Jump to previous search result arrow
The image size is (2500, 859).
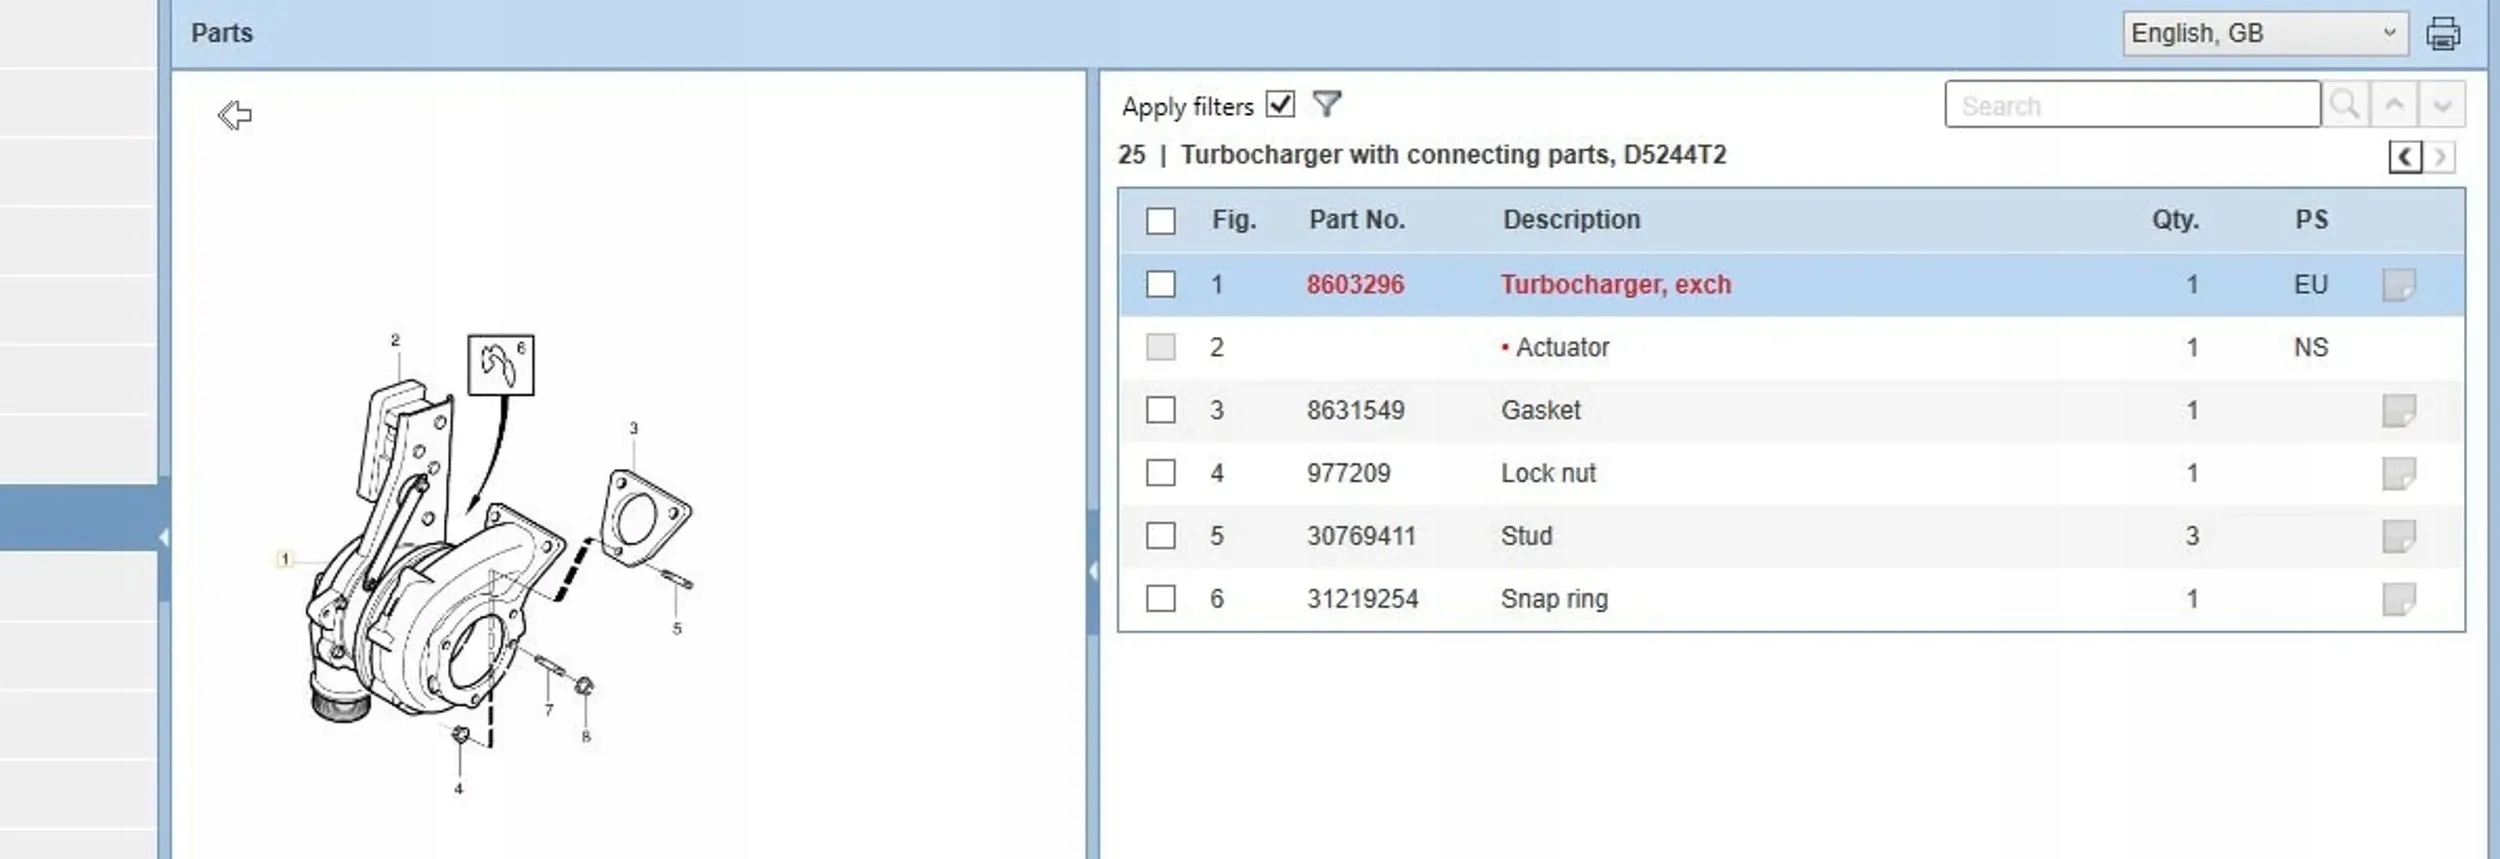pyautogui.click(x=2394, y=104)
